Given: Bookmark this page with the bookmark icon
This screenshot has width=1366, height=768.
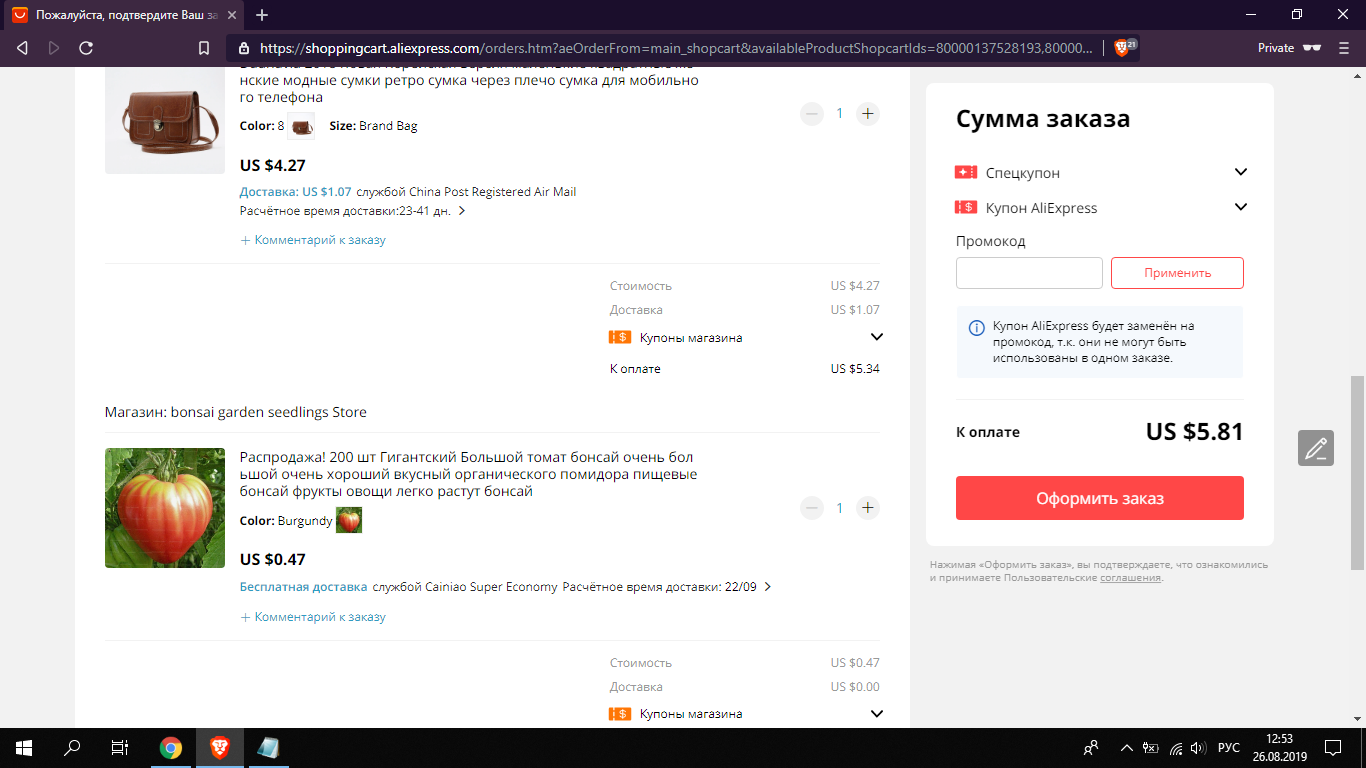Looking at the screenshot, I should click(x=204, y=48).
